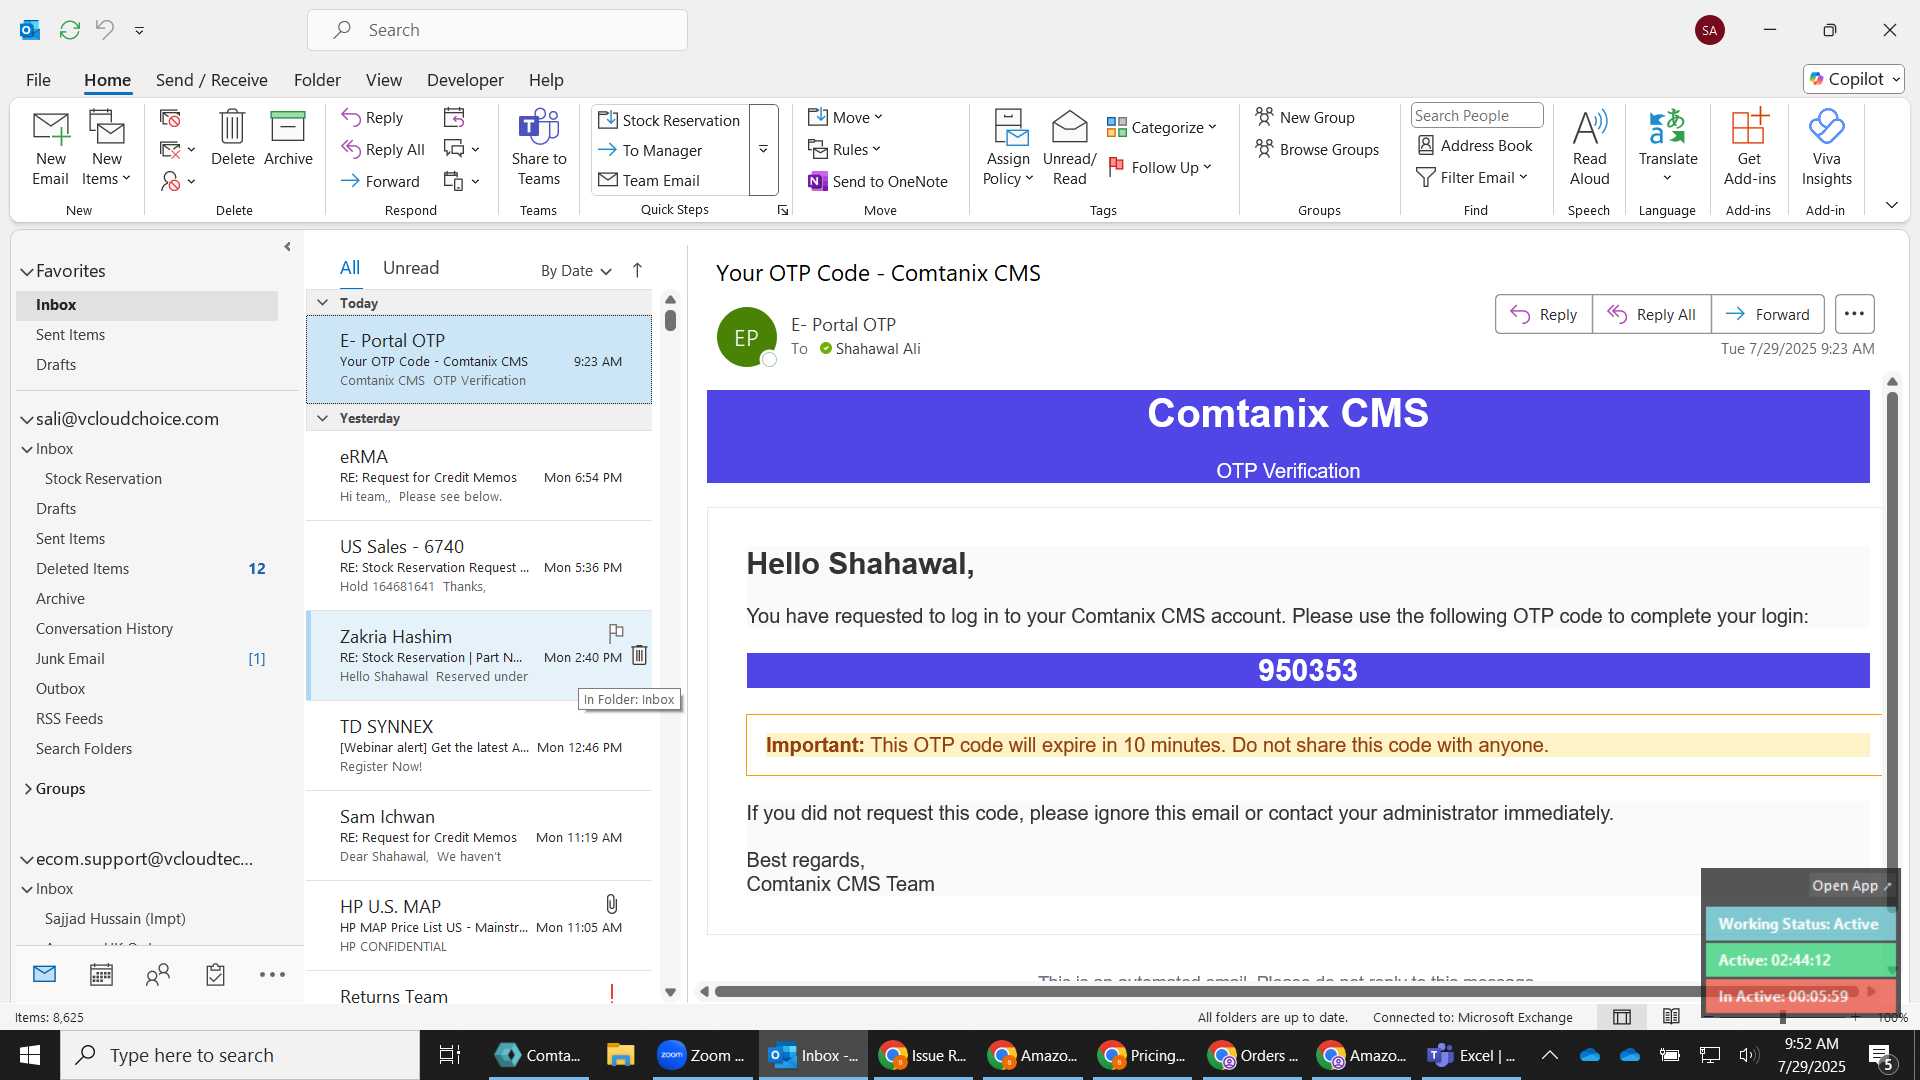Open Categorize dropdown
1920x1080 pixels.
coord(1161,127)
